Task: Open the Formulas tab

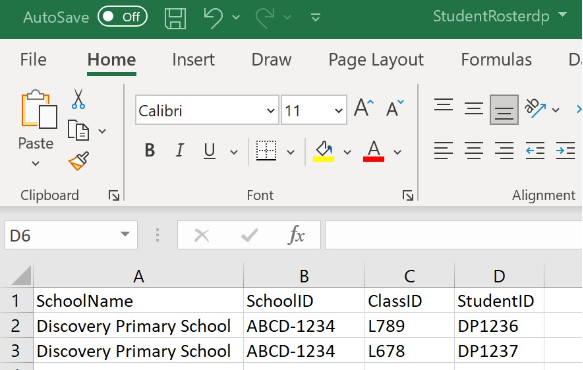Action: point(496,59)
